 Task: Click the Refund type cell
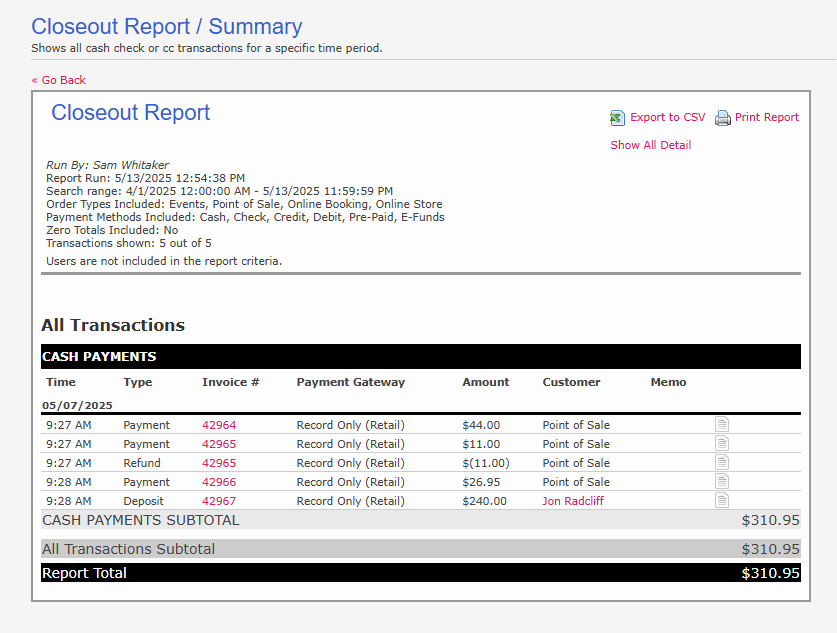pyautogui.click(x=141, y=463)
